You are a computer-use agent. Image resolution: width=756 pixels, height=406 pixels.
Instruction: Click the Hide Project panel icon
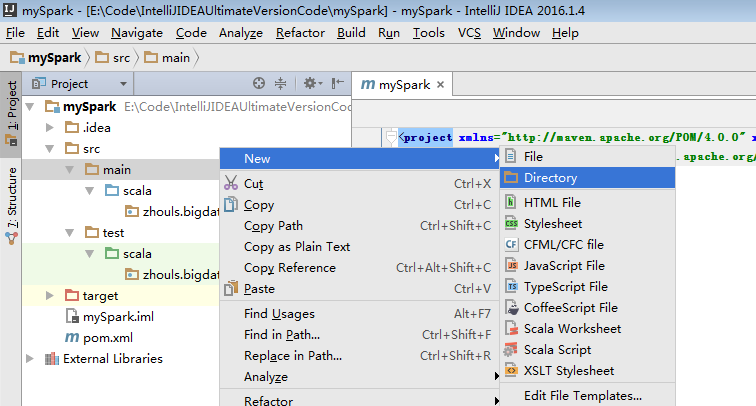click(x=338, y=83)
